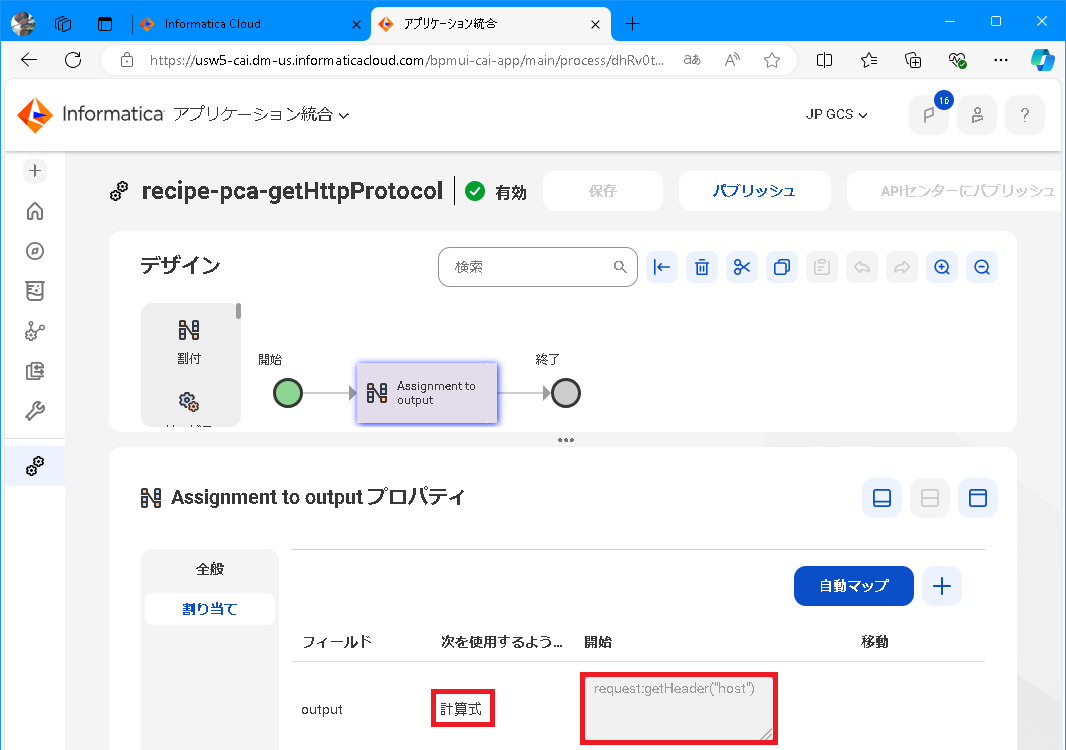The height and width of the screenshot is (750, 1066).
Task: Click the trash delete icon in the design toolbar
Action: (702, 267)
